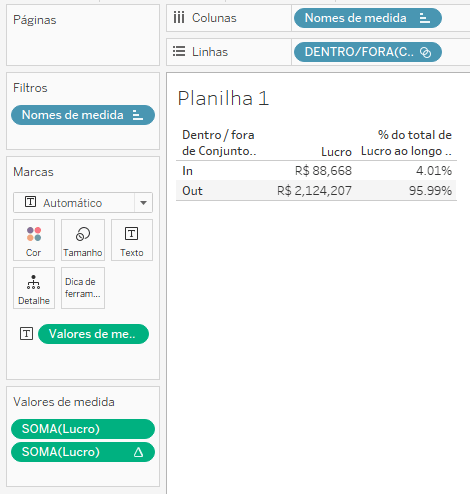Click the Planilha 1 sheet title

tap(223, 98)
